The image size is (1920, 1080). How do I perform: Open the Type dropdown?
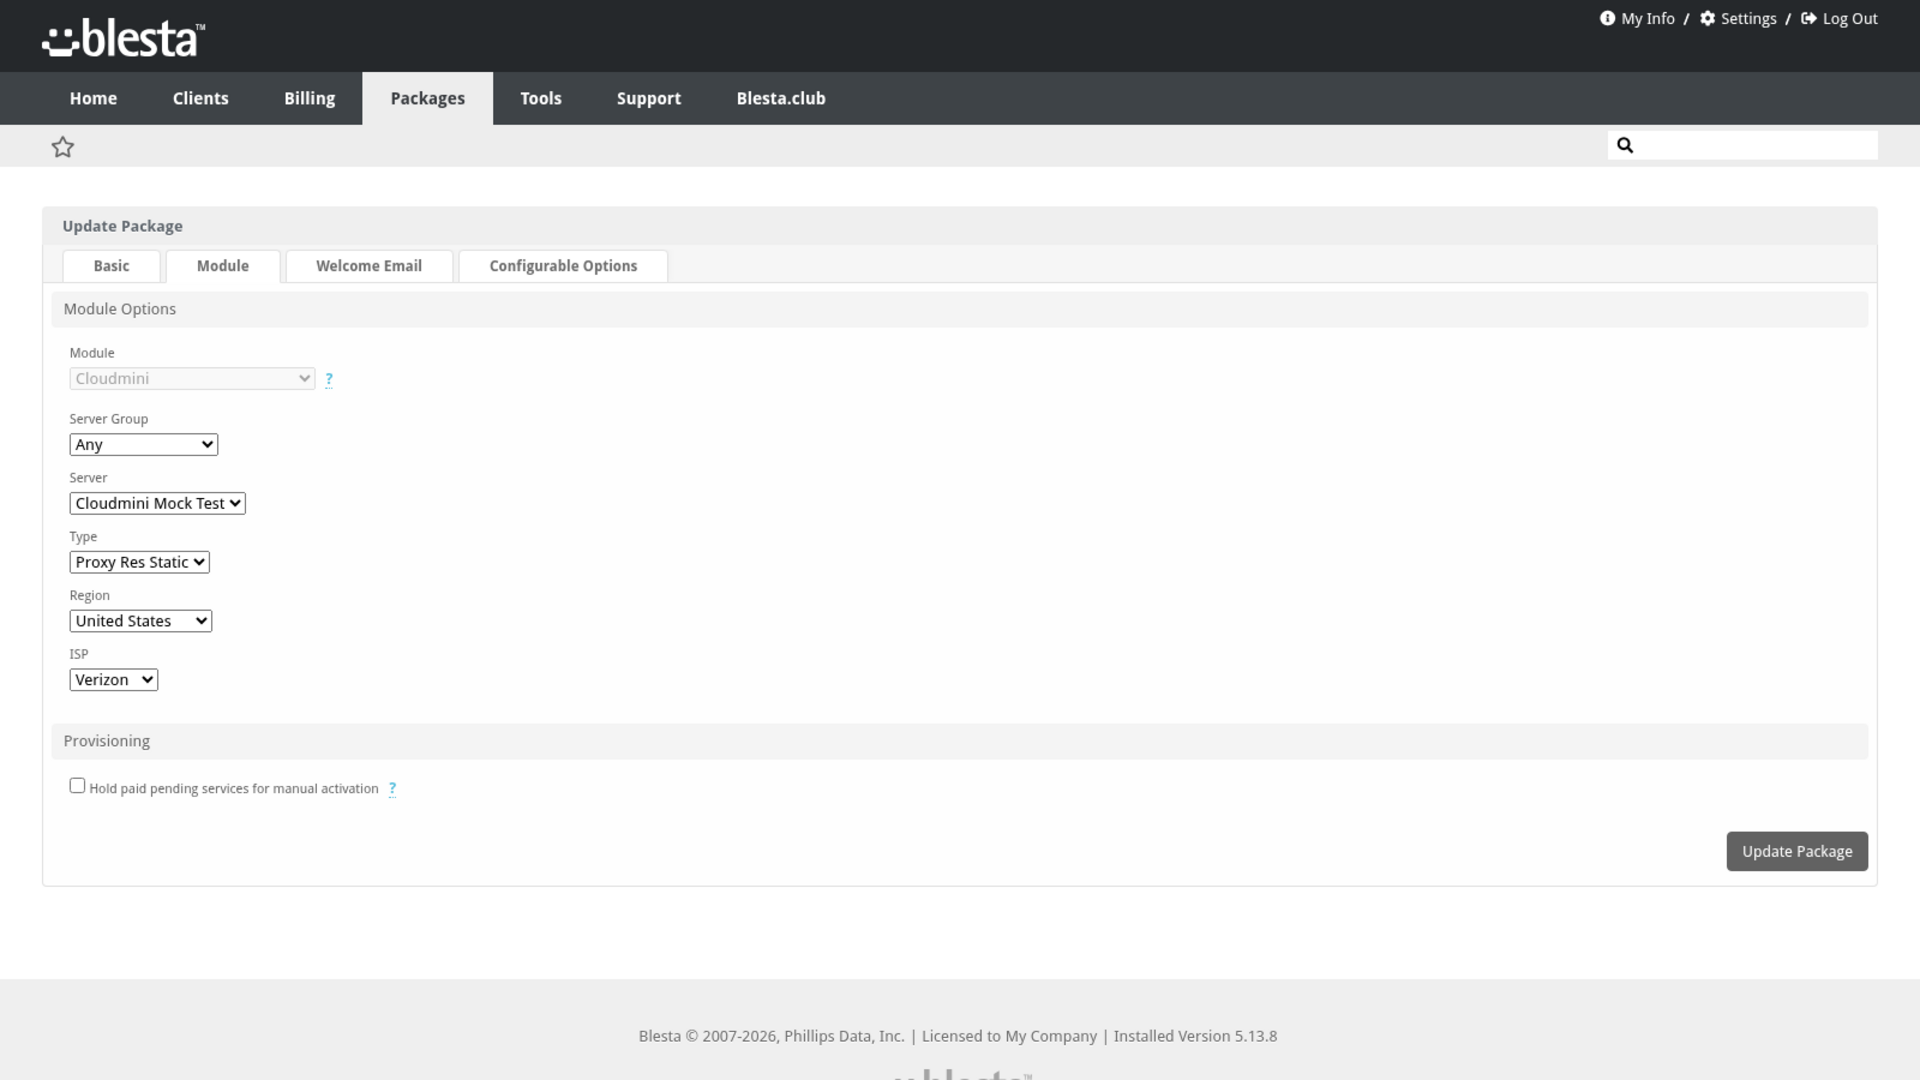coord(139,562)
